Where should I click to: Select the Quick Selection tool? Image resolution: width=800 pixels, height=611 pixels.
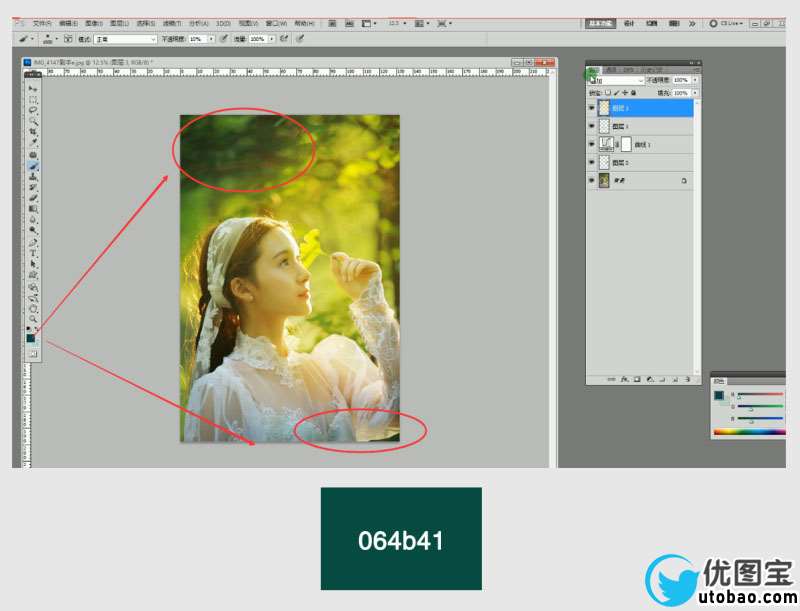coord(33,121)
